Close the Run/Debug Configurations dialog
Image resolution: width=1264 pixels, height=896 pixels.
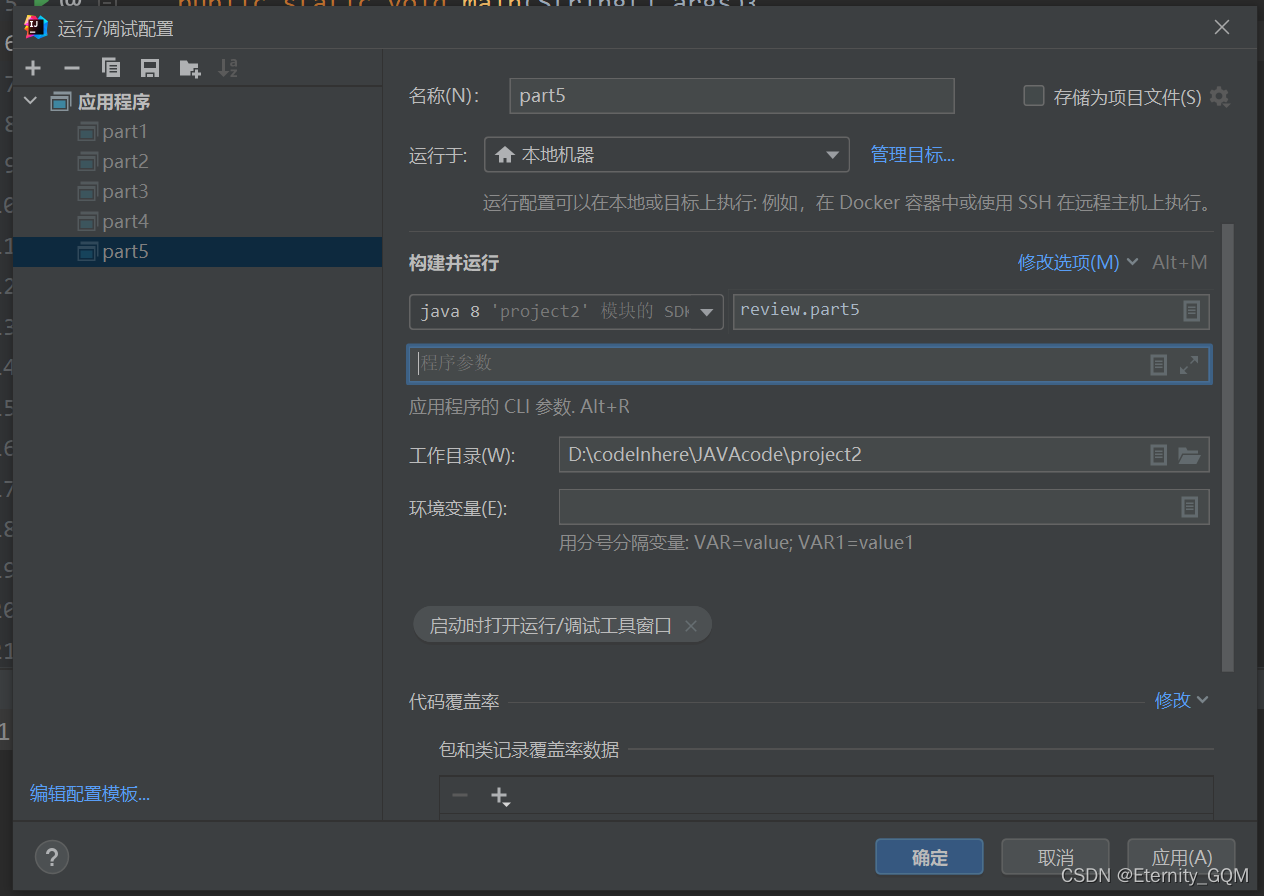tap(1222, 27)
